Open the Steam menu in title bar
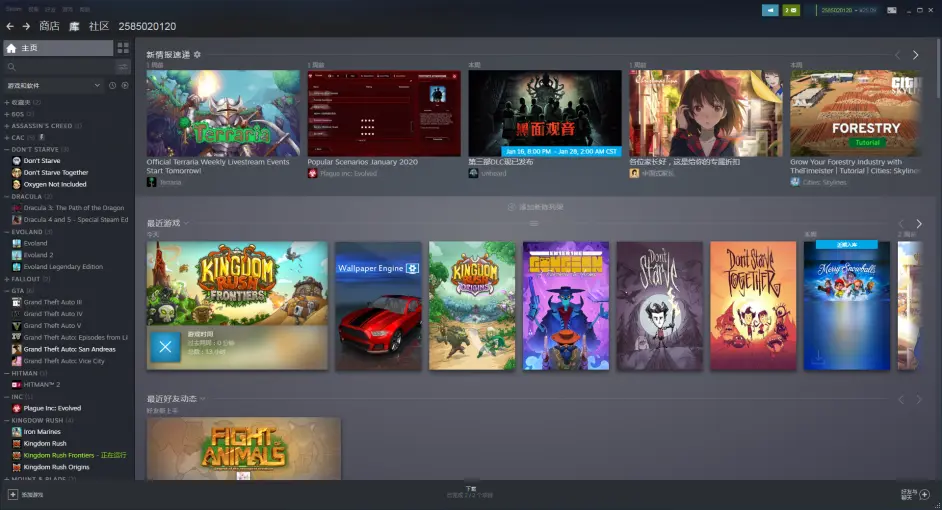The height and width of the screenshot is (510, 942). coord(14,10)
